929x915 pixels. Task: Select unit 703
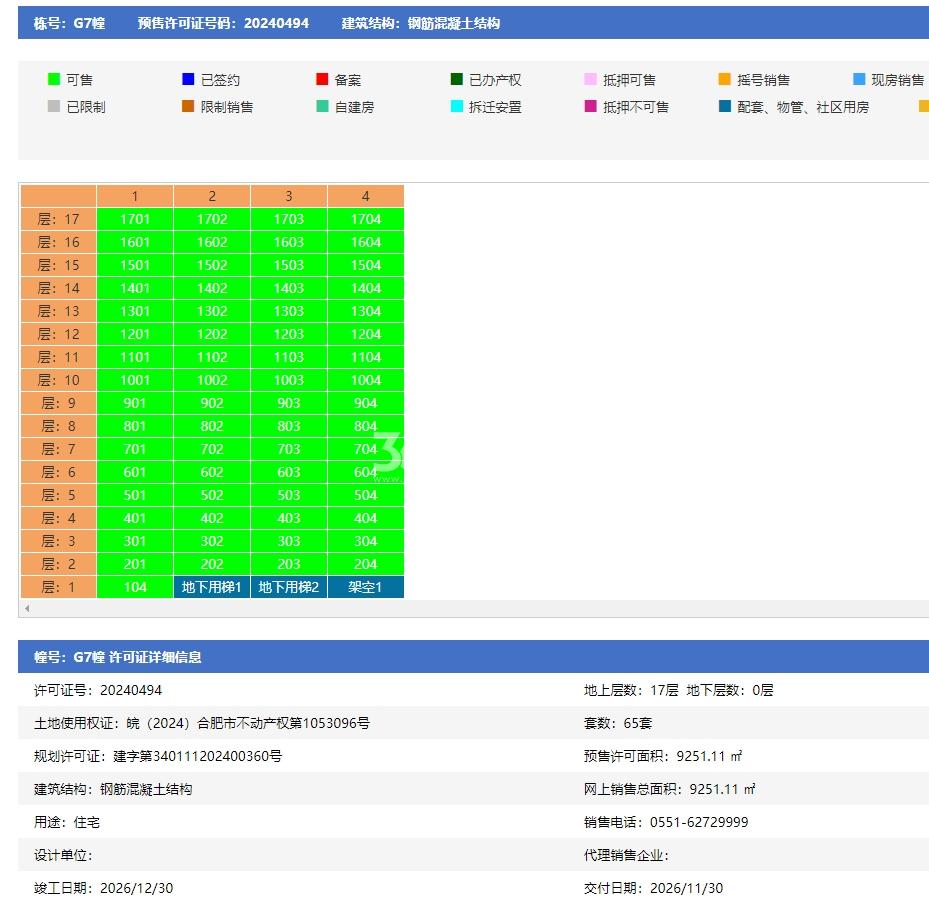(289, 449)
